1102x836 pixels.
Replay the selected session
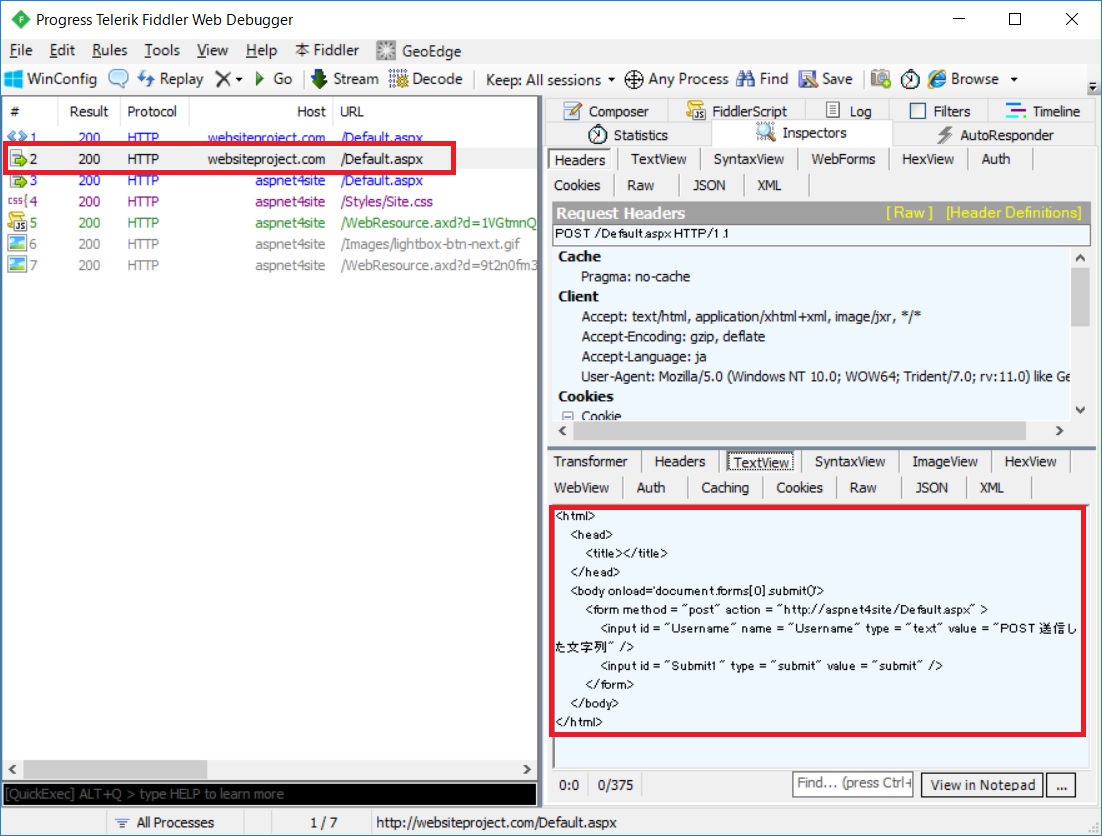(x=169, y=79)
